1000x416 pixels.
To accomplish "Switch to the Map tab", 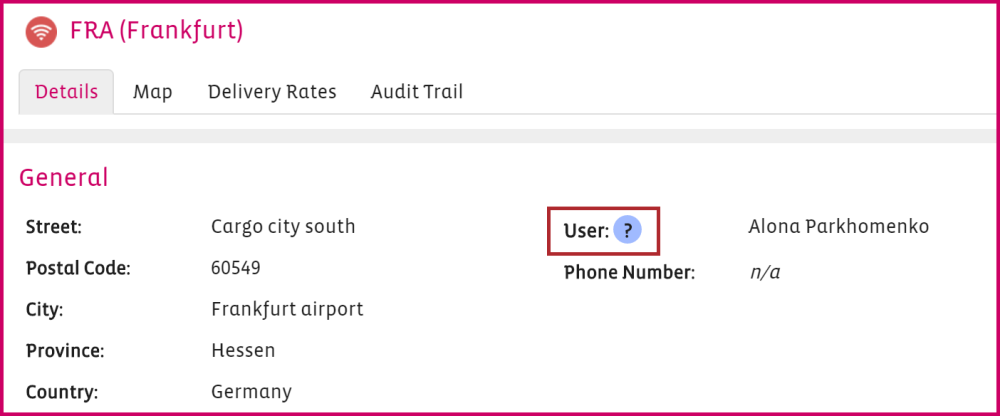I will tap(153, 92).
